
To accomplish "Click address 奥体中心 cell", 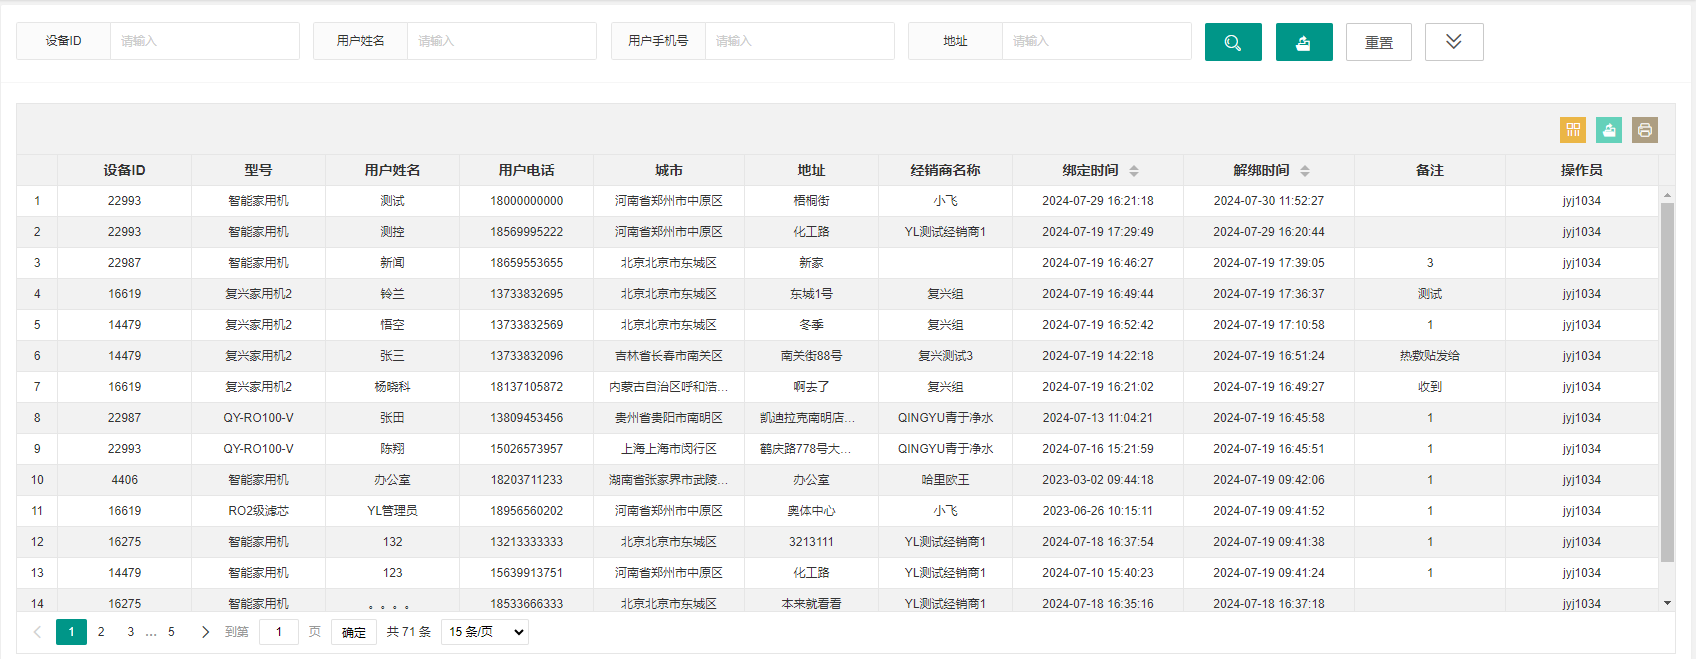I will [x=811, y=511].
